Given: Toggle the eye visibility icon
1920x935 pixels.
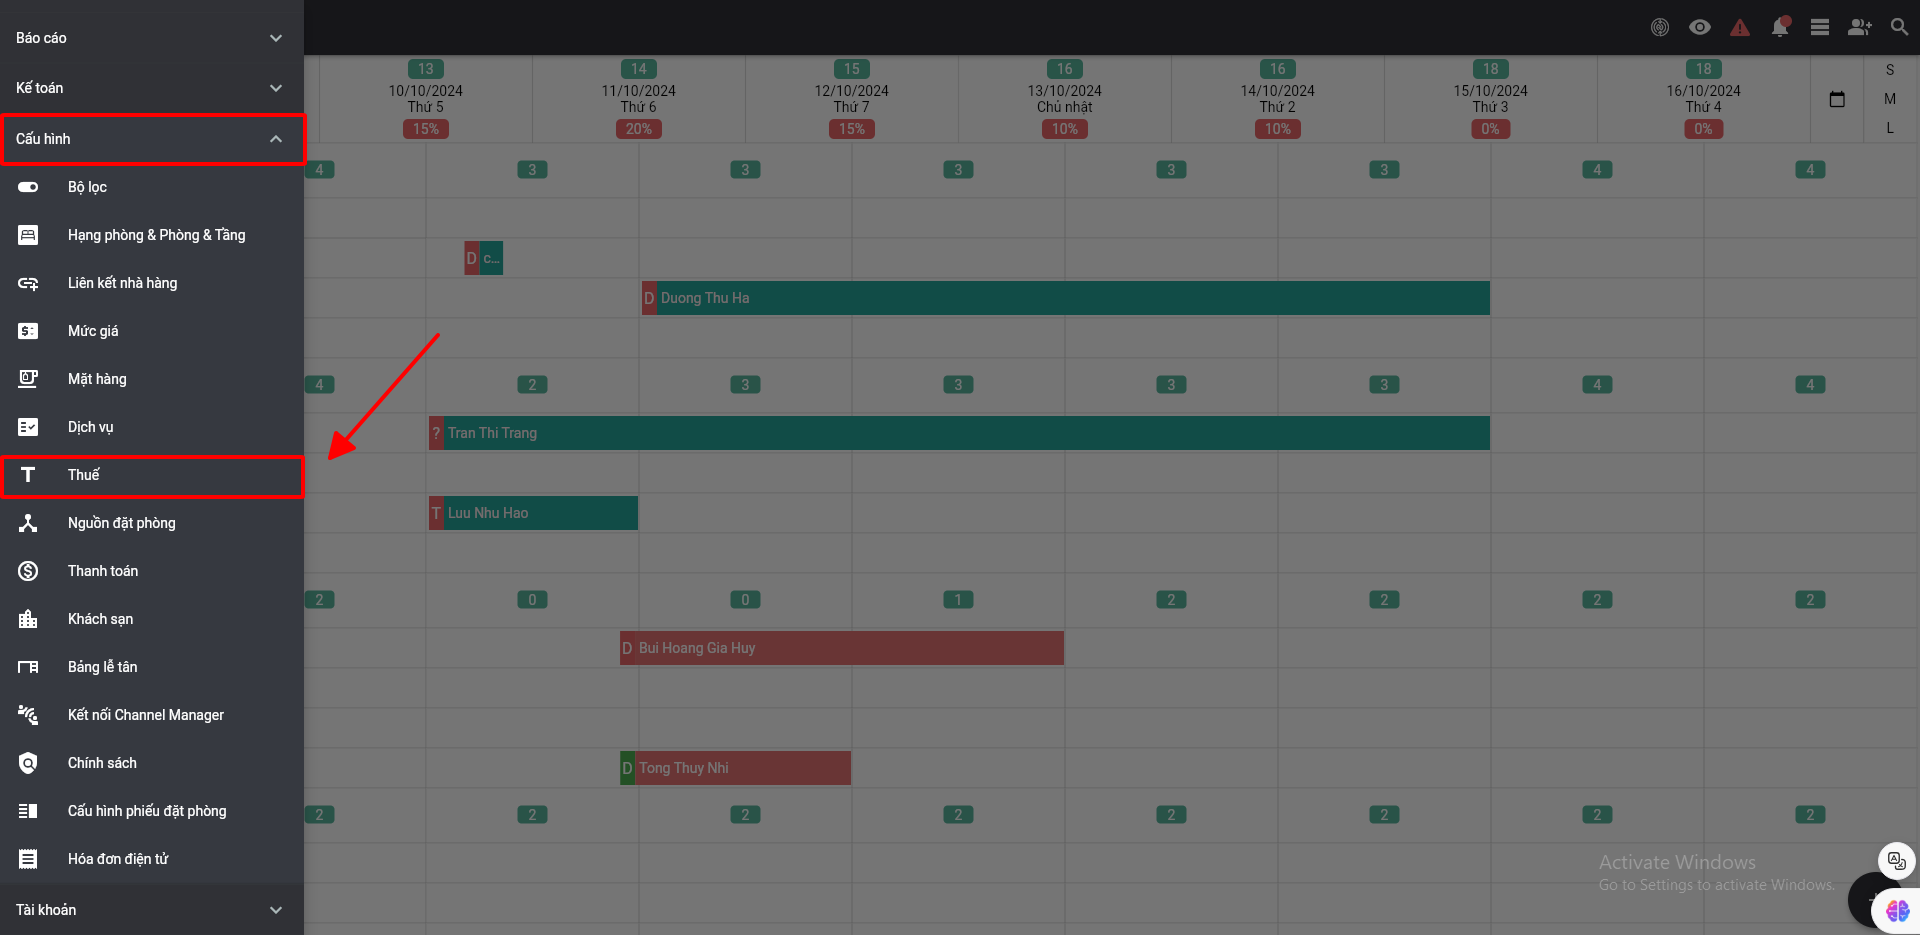Looking at the screenshot, I should [1700, 27].
